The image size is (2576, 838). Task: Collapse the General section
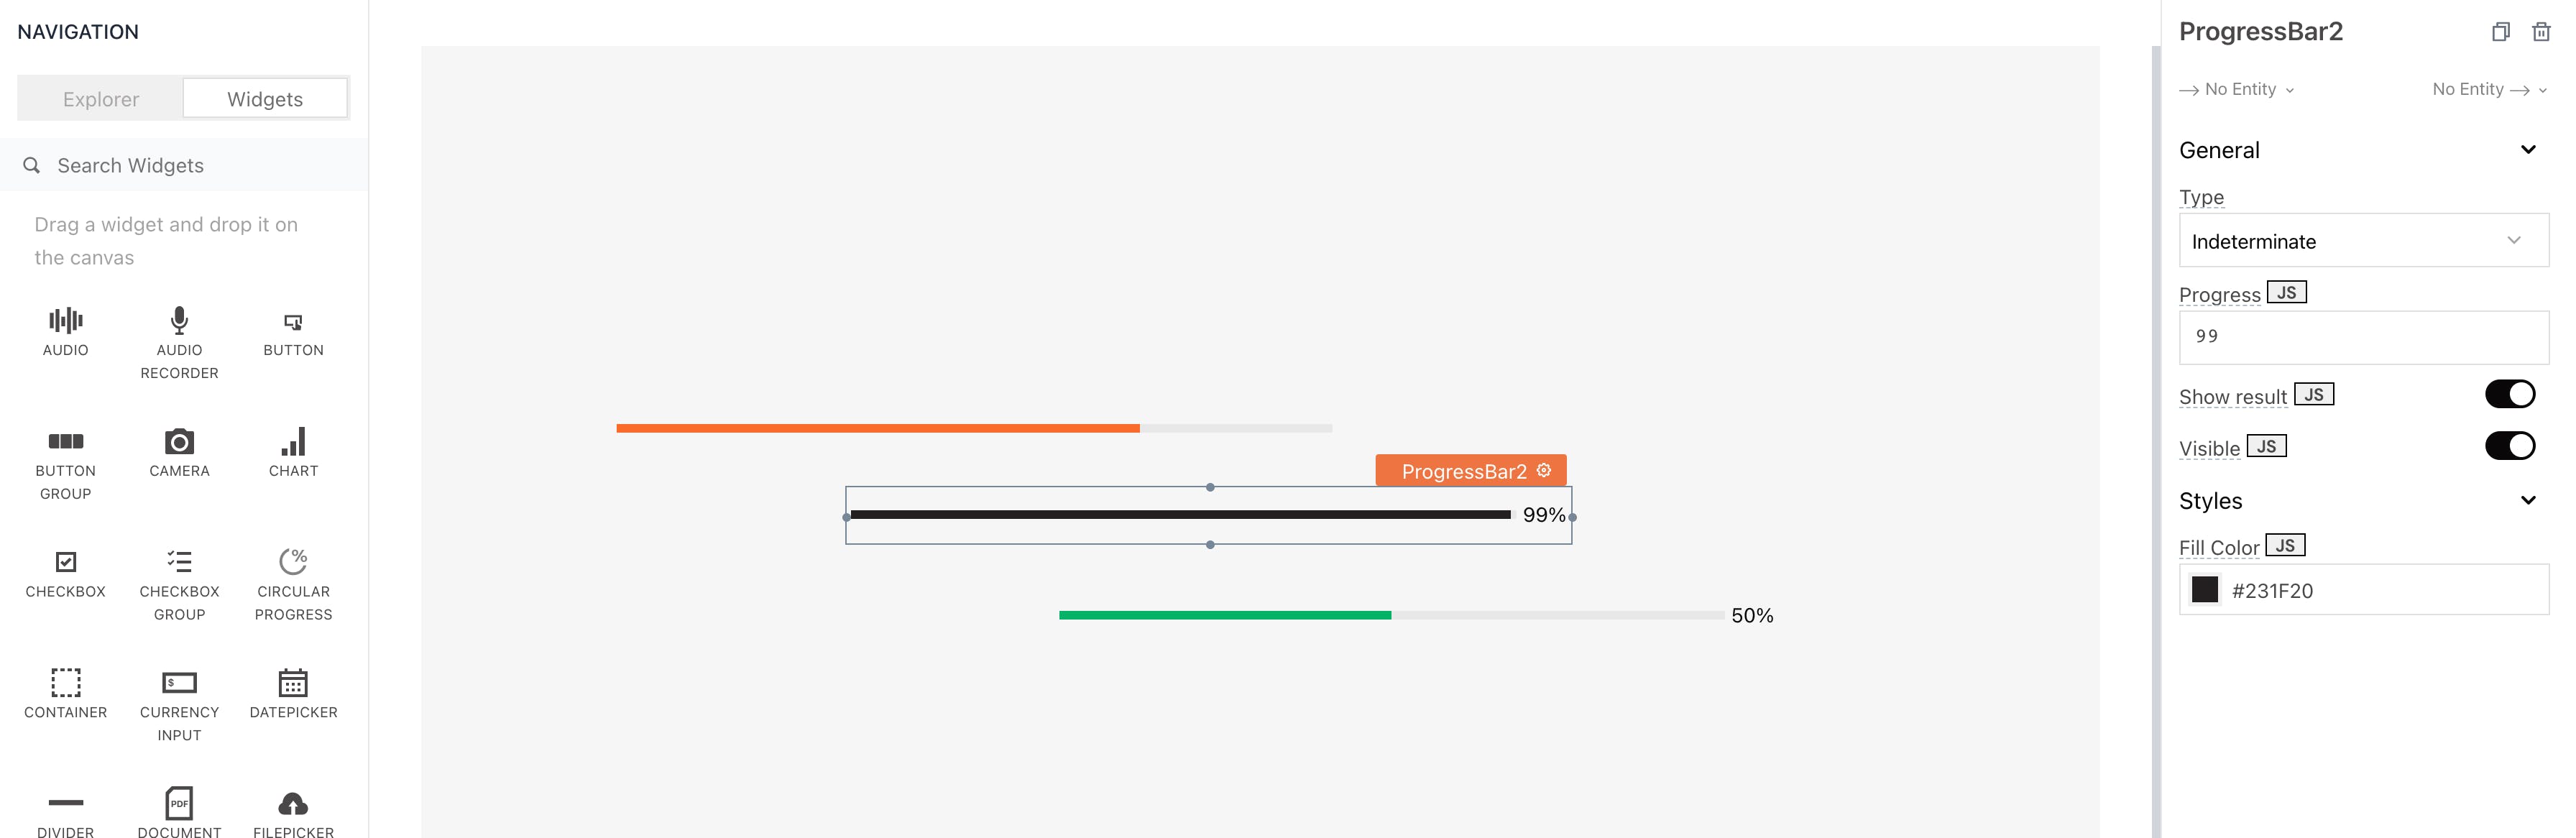pyautogui.click(x=2527, y=150)
